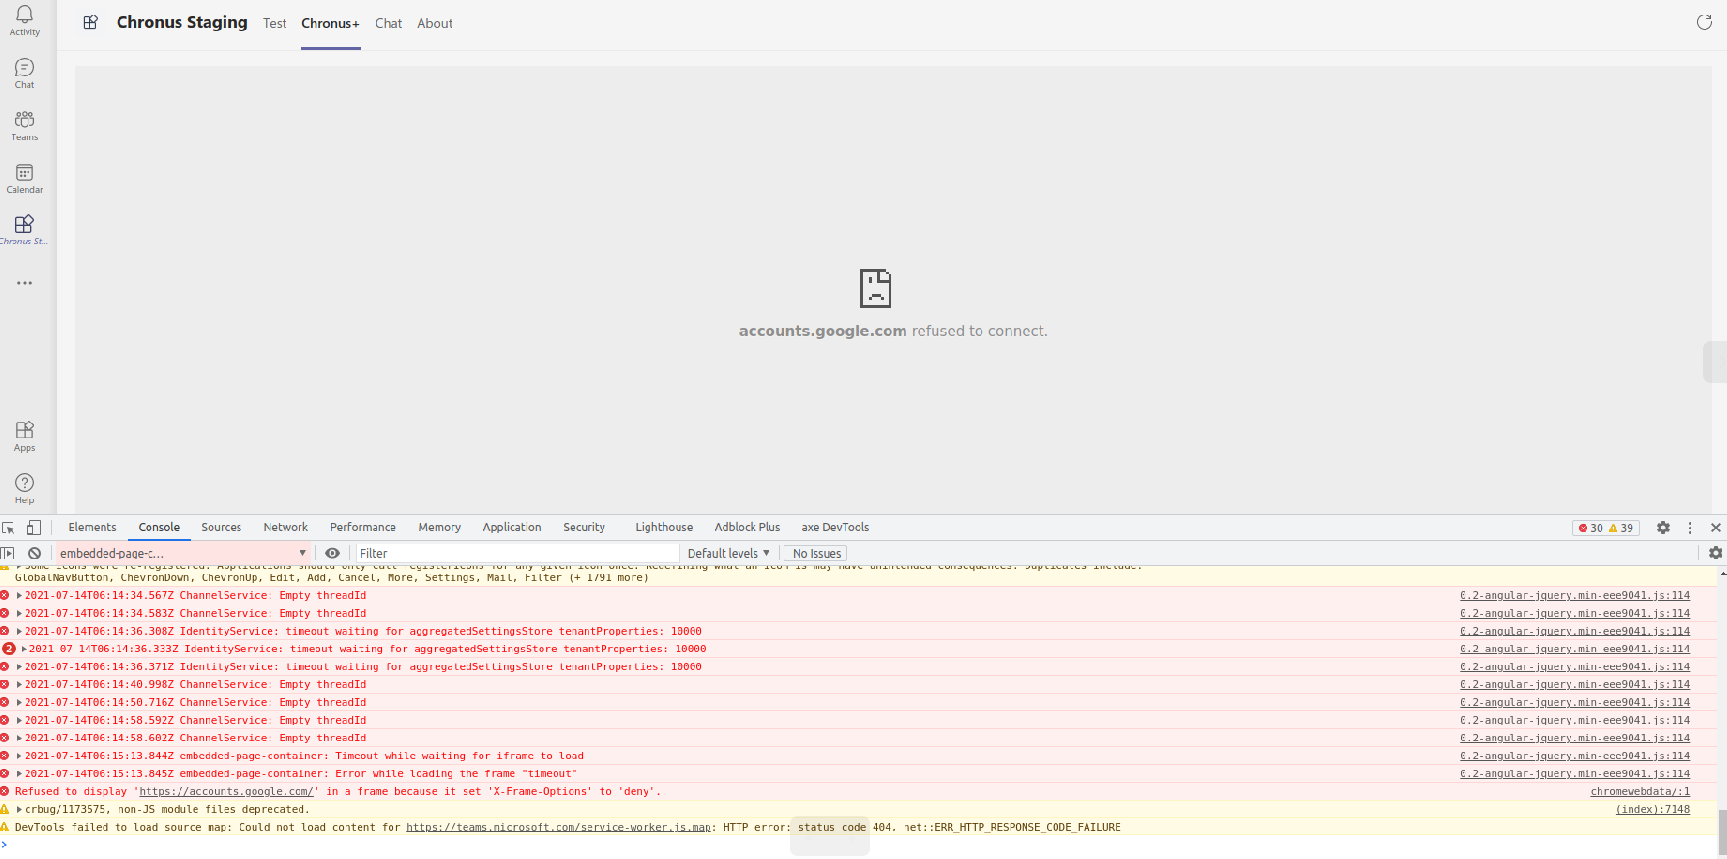1727x859 pixels.
Task: Create a live expression with eye icon
Action: pos(332,553)
